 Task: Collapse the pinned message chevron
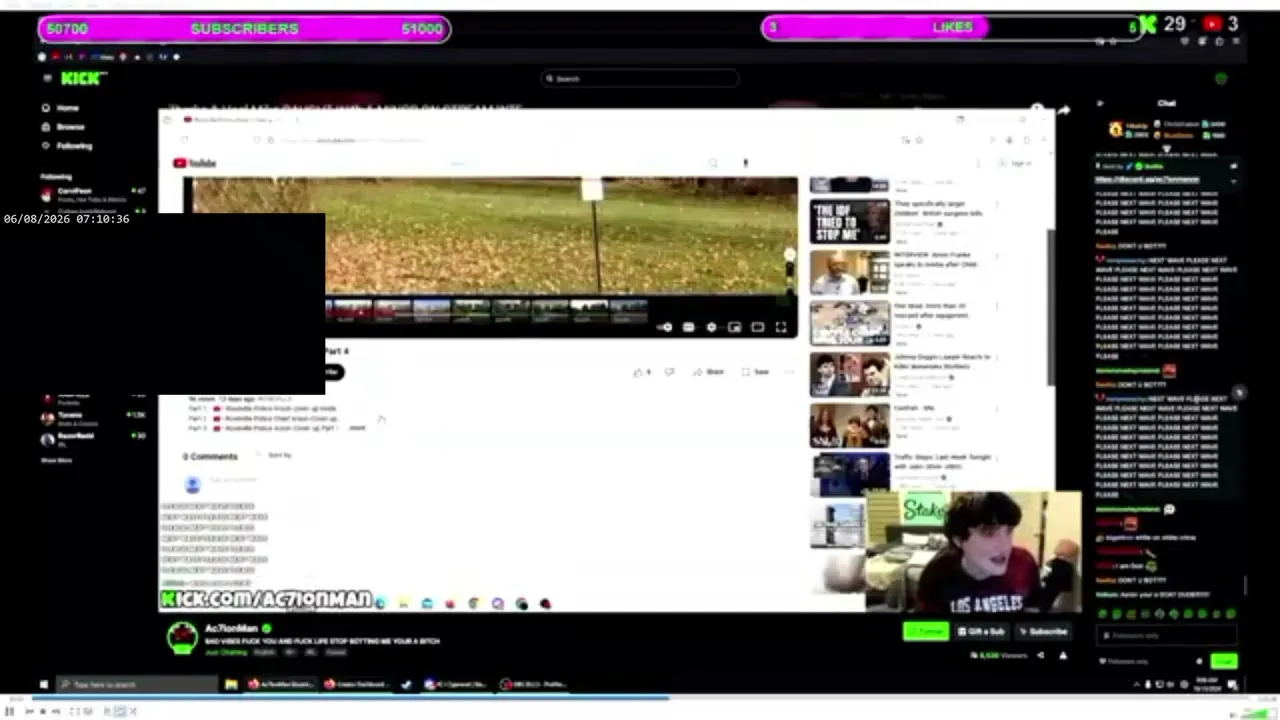click(x=1232, y=181)
